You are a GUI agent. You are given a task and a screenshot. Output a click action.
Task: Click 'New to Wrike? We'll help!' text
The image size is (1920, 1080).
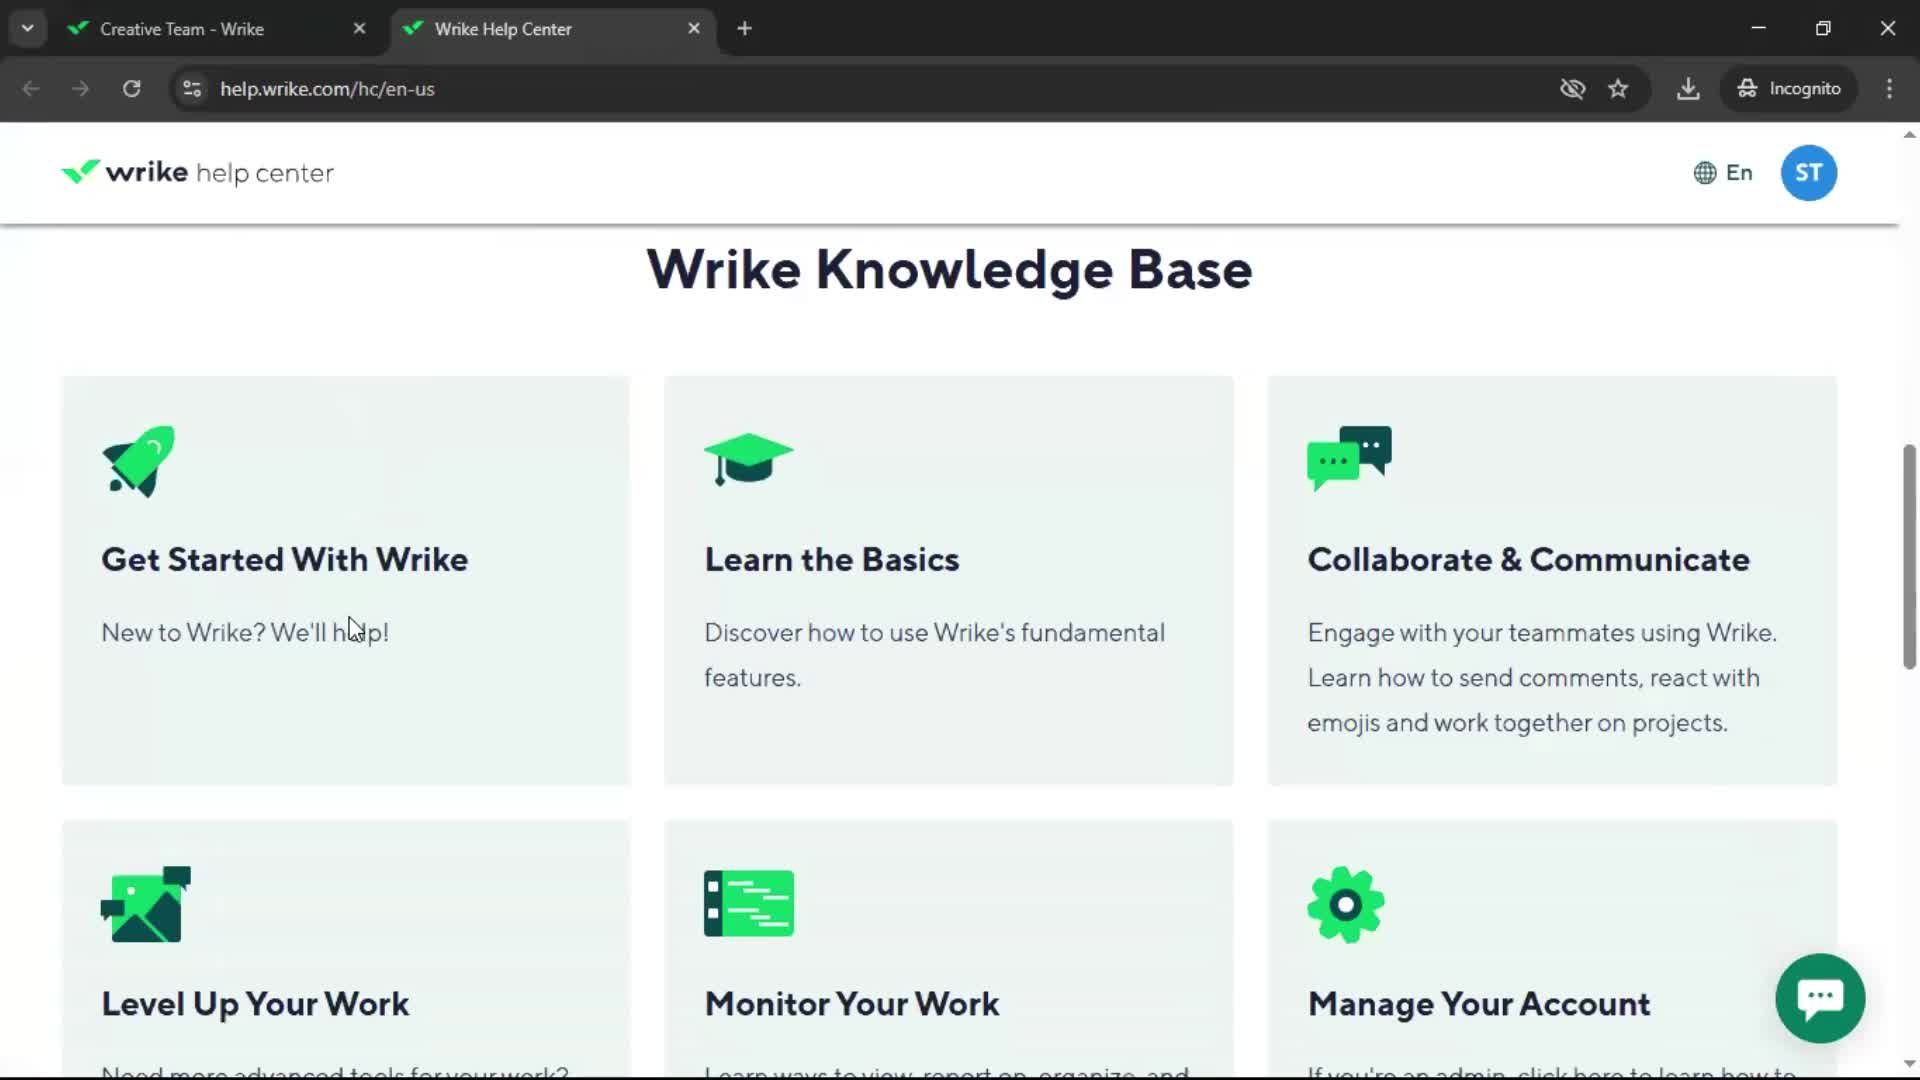245,633
